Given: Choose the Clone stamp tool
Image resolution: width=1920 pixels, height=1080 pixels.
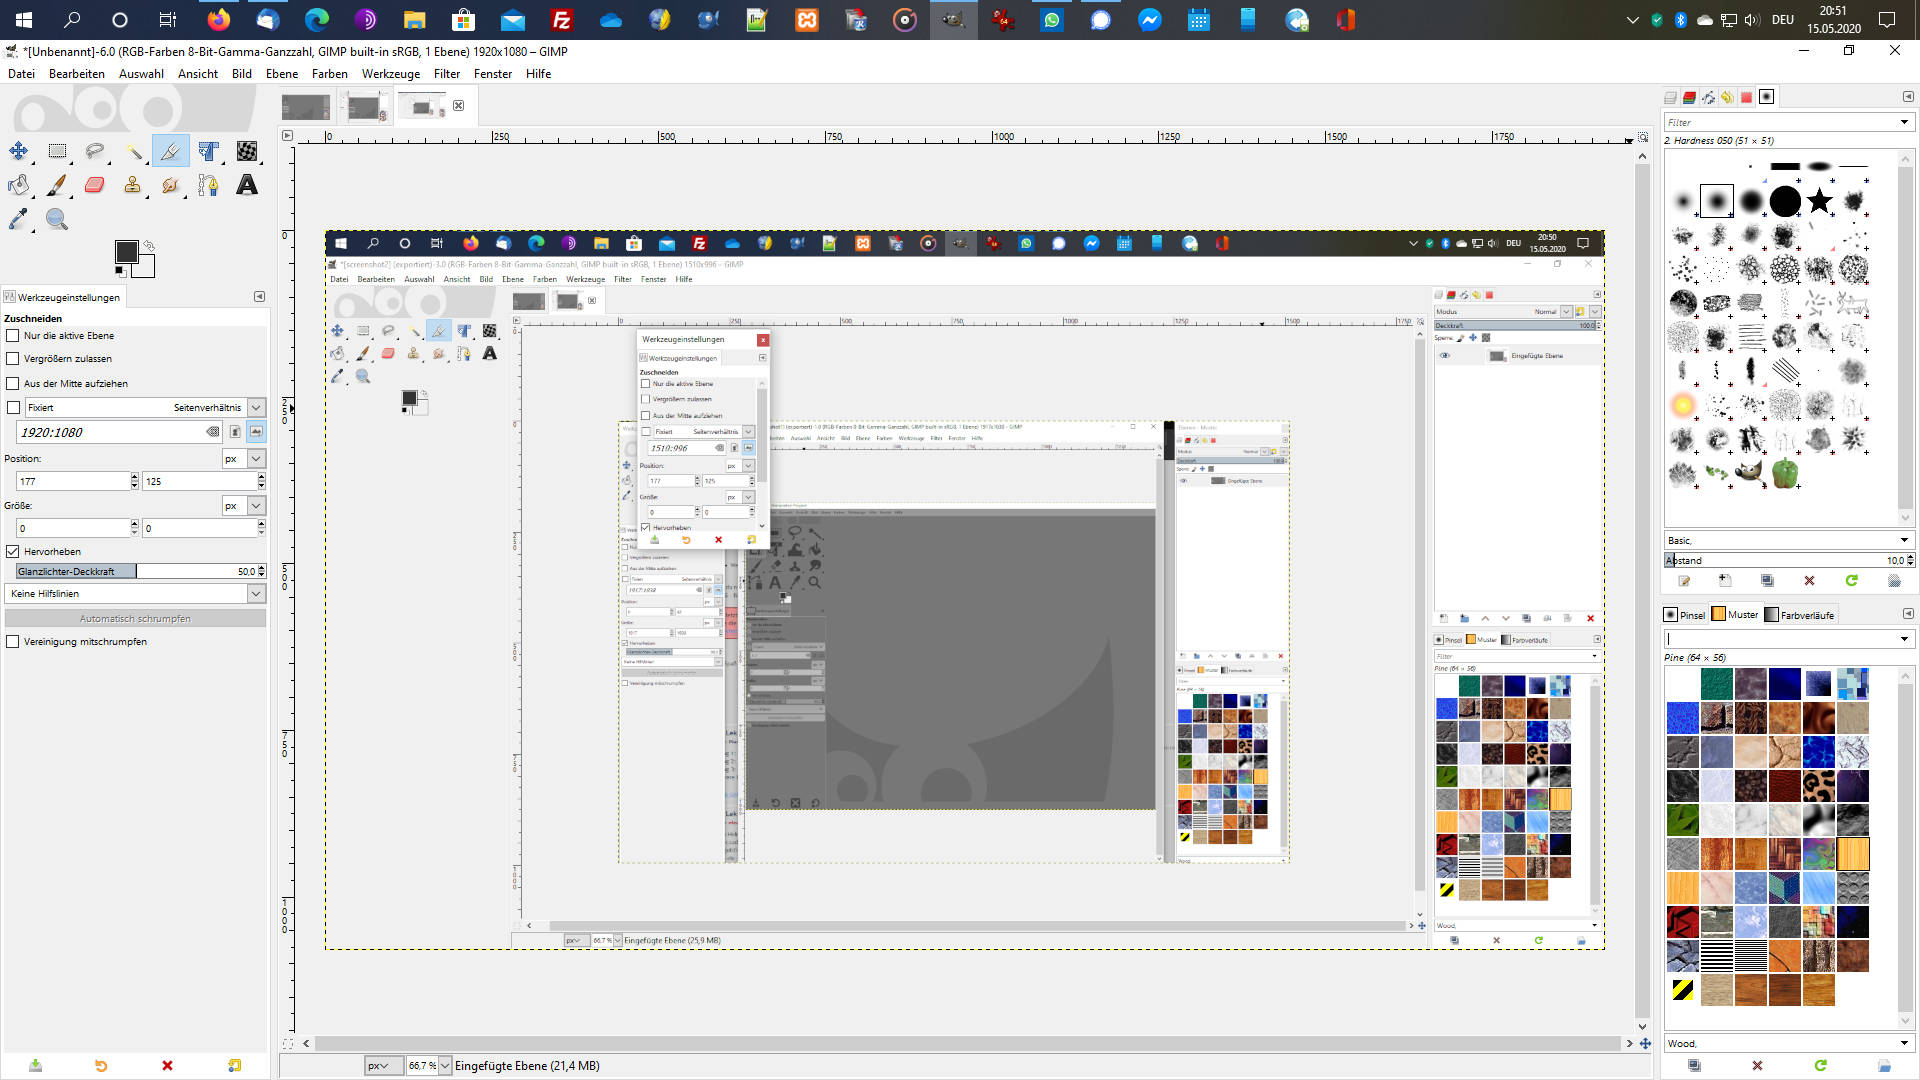Looking at the screenshot, I should tap(133, 185).
